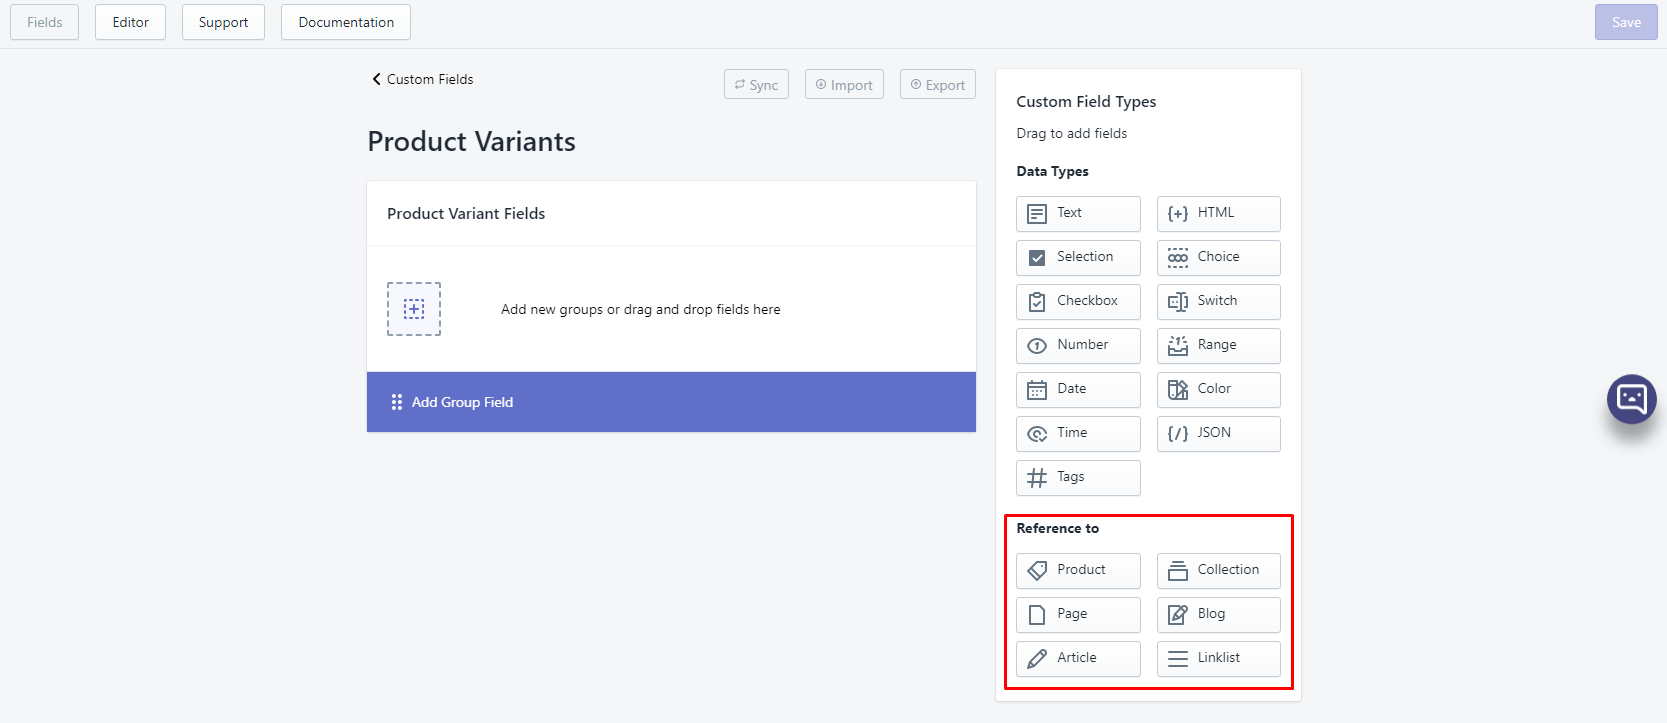Click the Choice field type icon
The image size is (1667, 723).
pyautogui.click(x=1178, y=258)
